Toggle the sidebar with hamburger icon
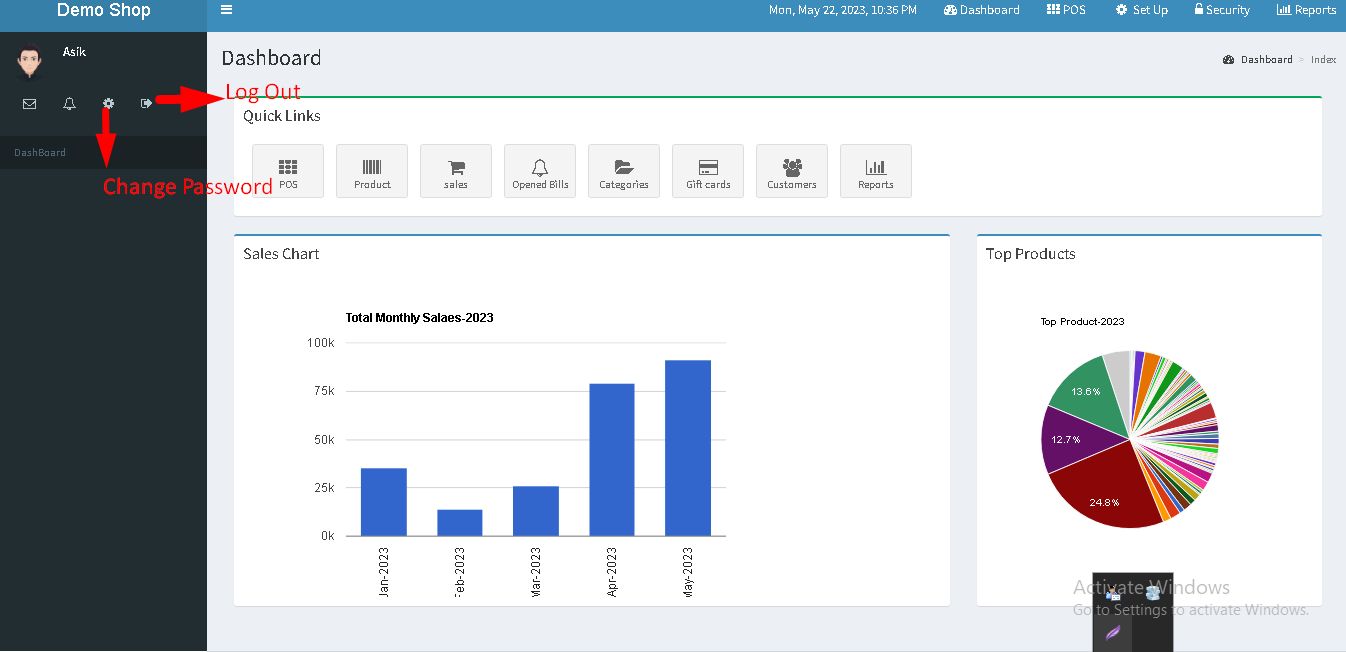1346x652 pixels. [227, 10]
